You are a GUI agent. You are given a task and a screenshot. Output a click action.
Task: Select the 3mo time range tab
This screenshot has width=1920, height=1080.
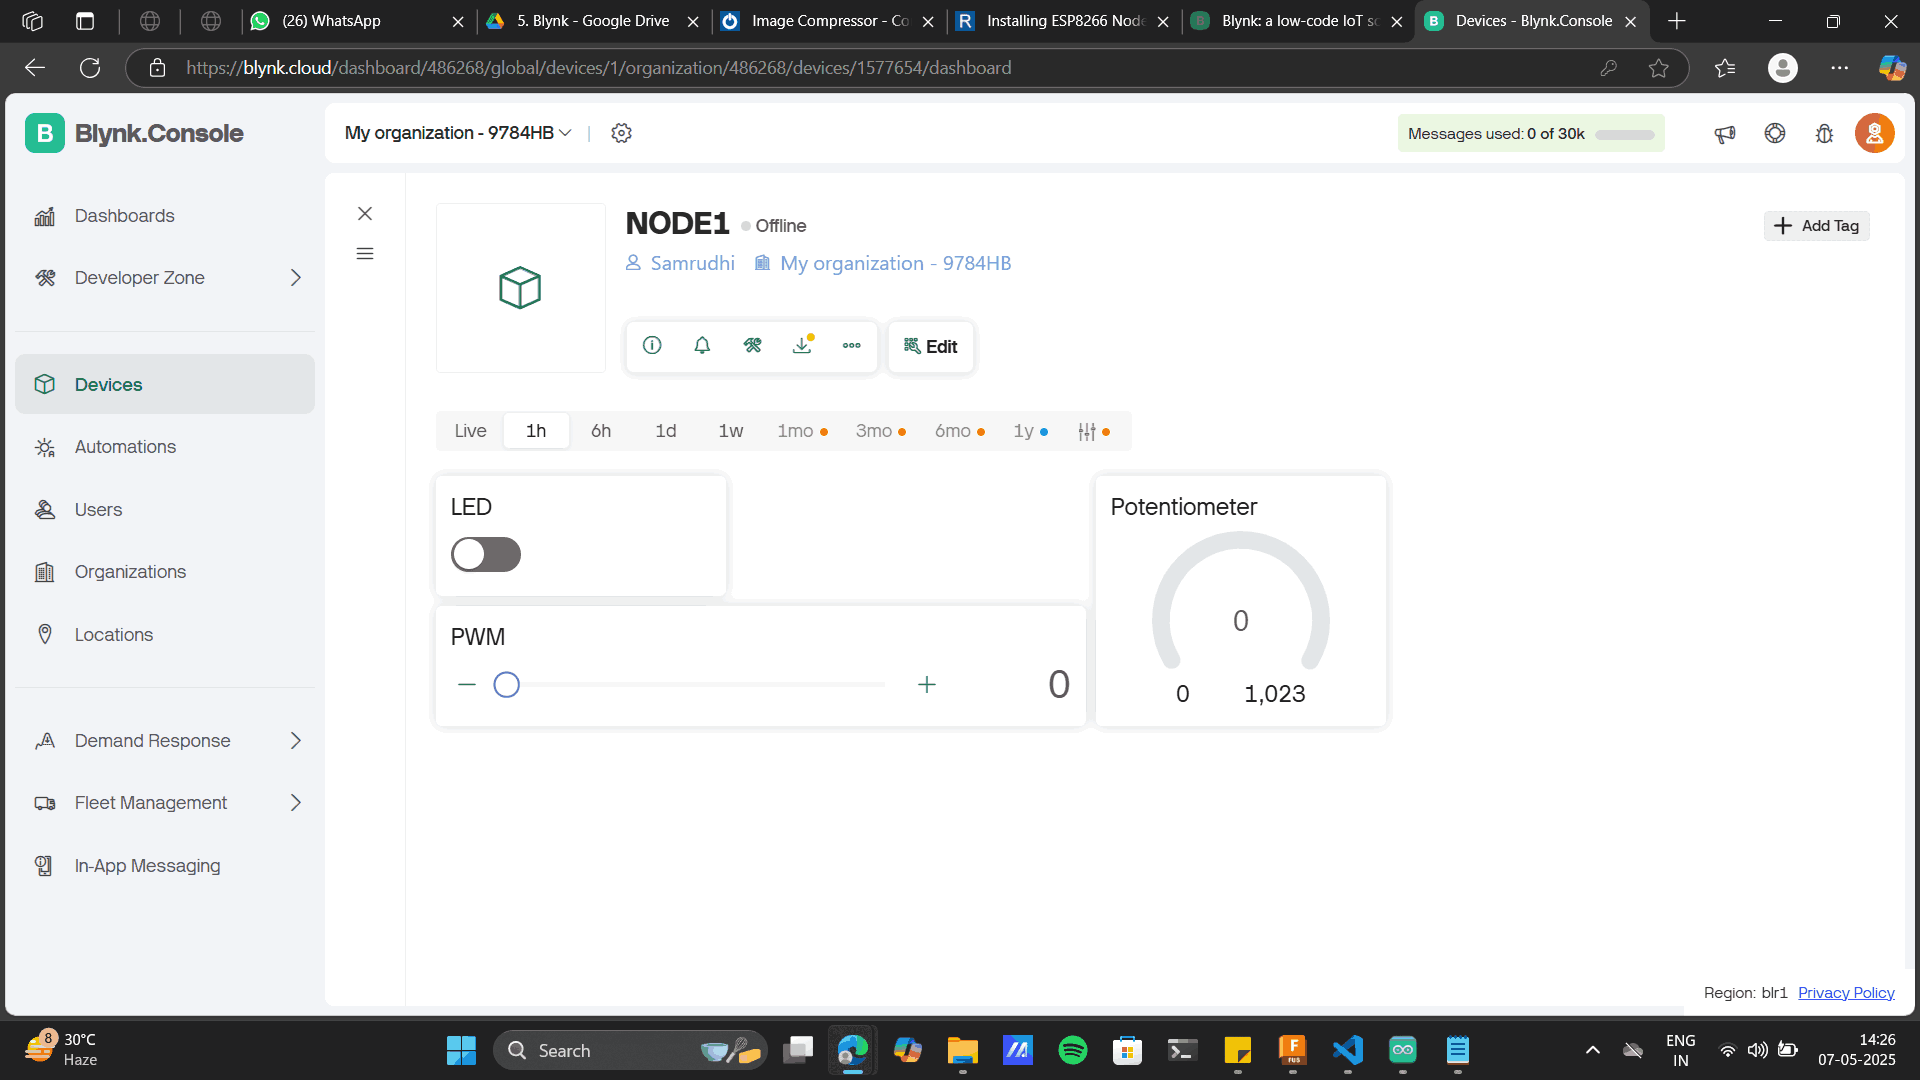point(880,431)
